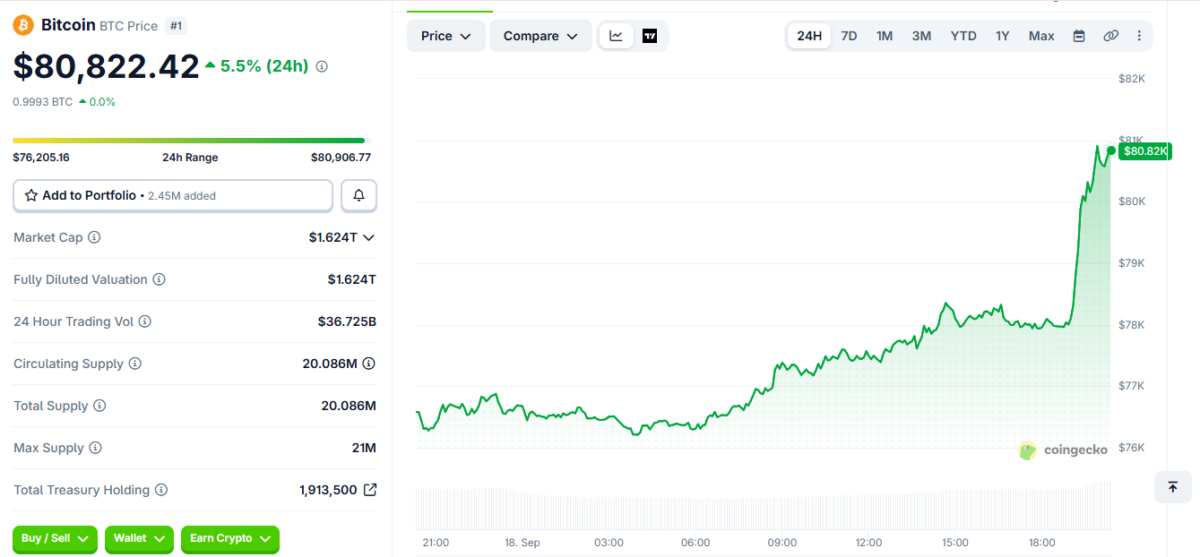Show Market Cap info tooltip icon
This screenshot has width=1200, height=557.
coord(95,238)
